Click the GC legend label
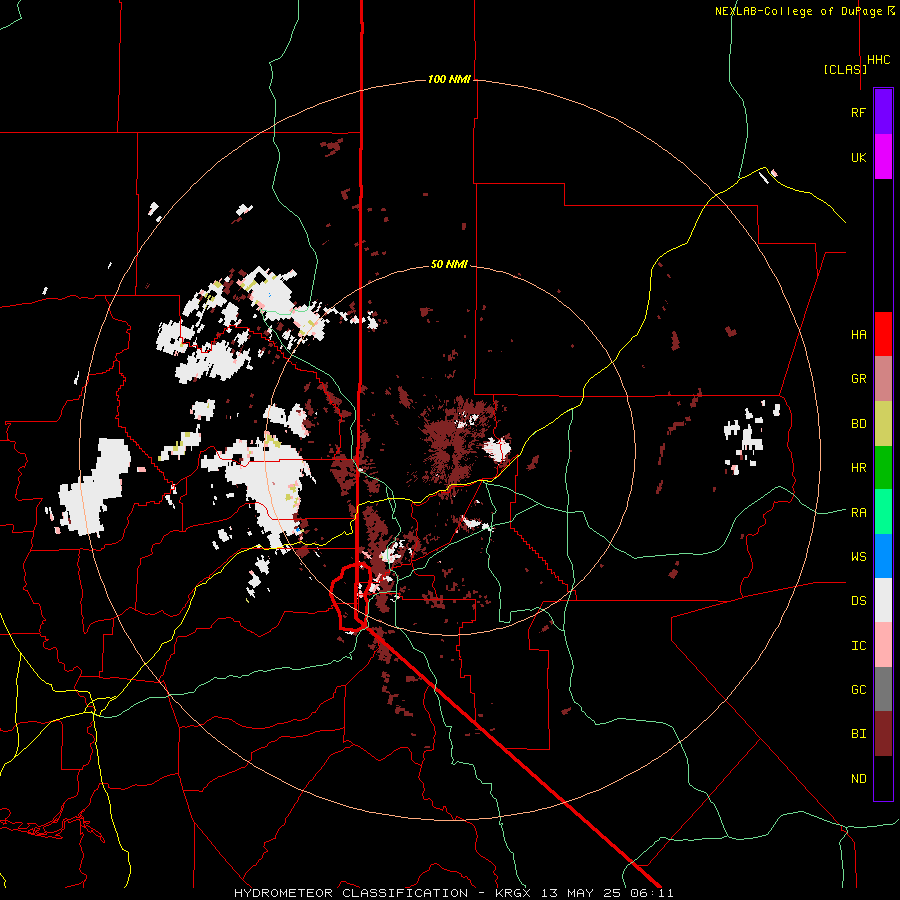900x900 pixels. [x=858, y=689]
